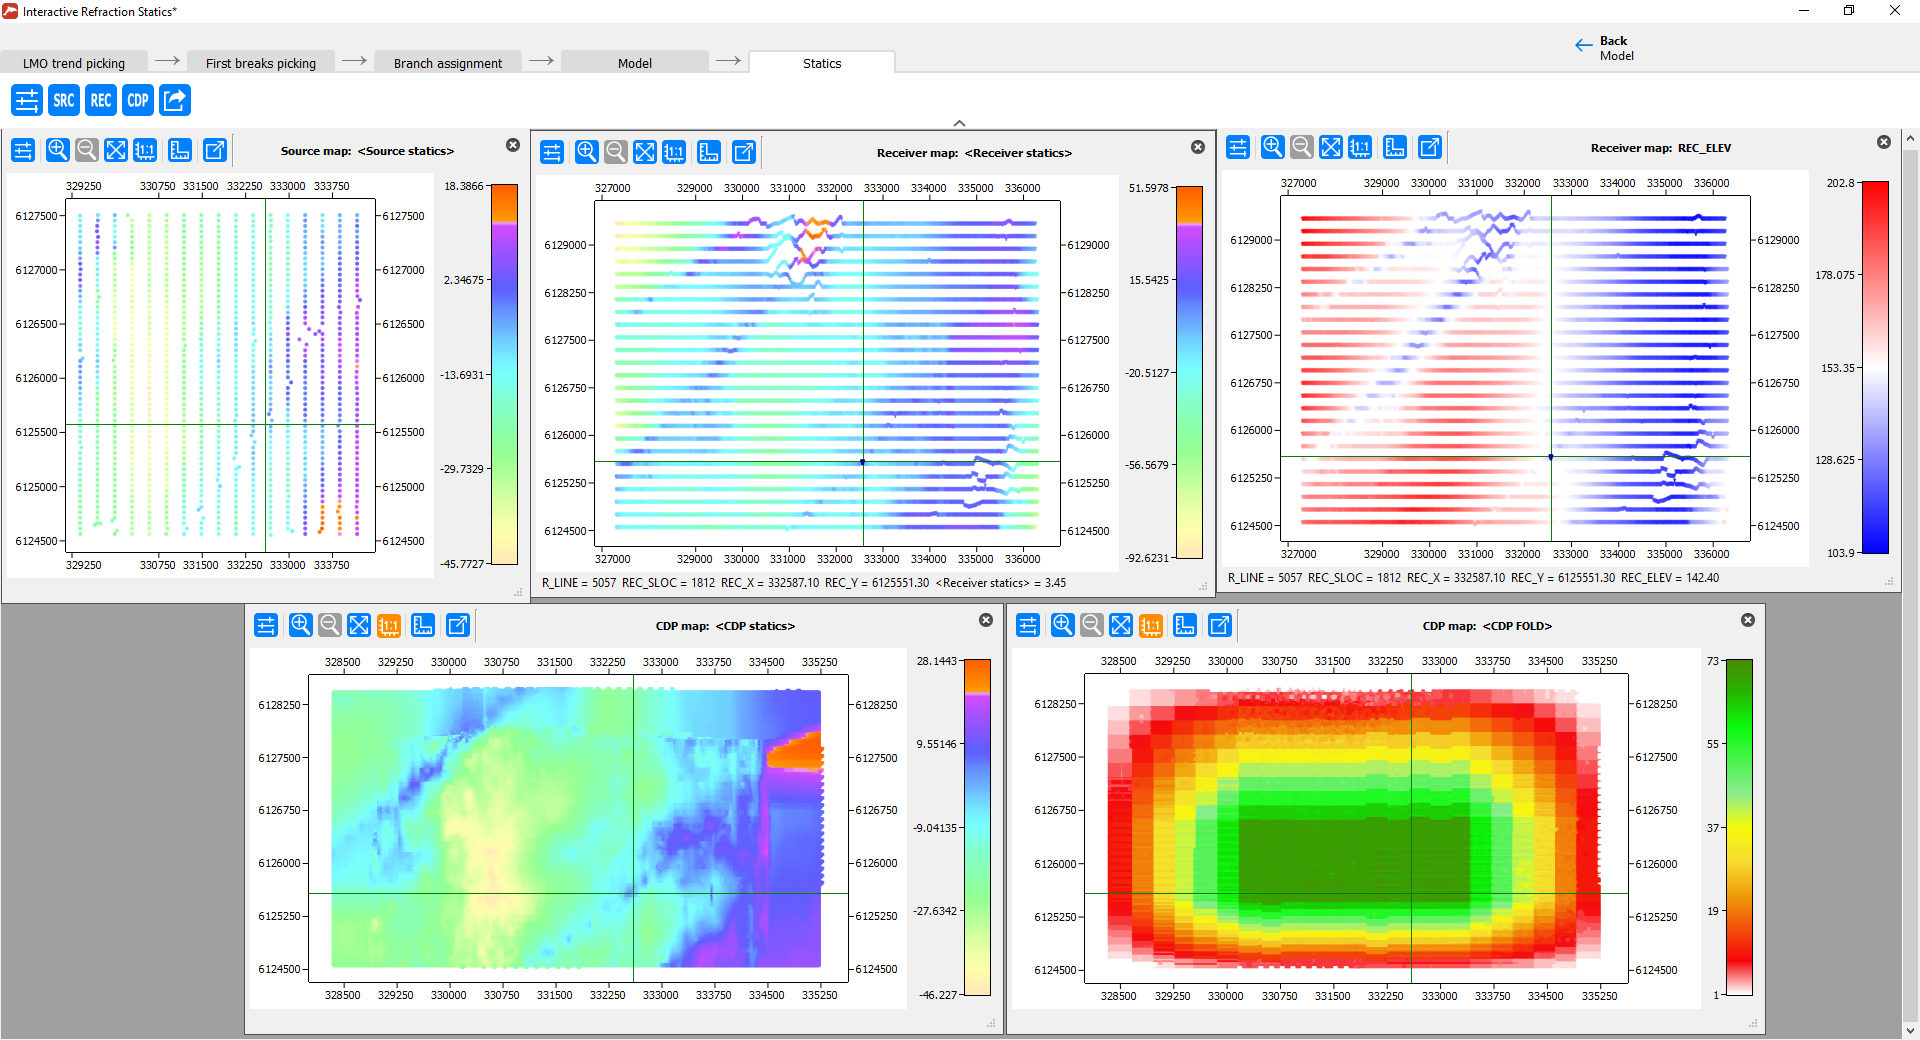Close the REC_ELEV receiver map panel
Image resolution: width=1920 pixels, height=1040 pixels.
(x=1884, y=142)
